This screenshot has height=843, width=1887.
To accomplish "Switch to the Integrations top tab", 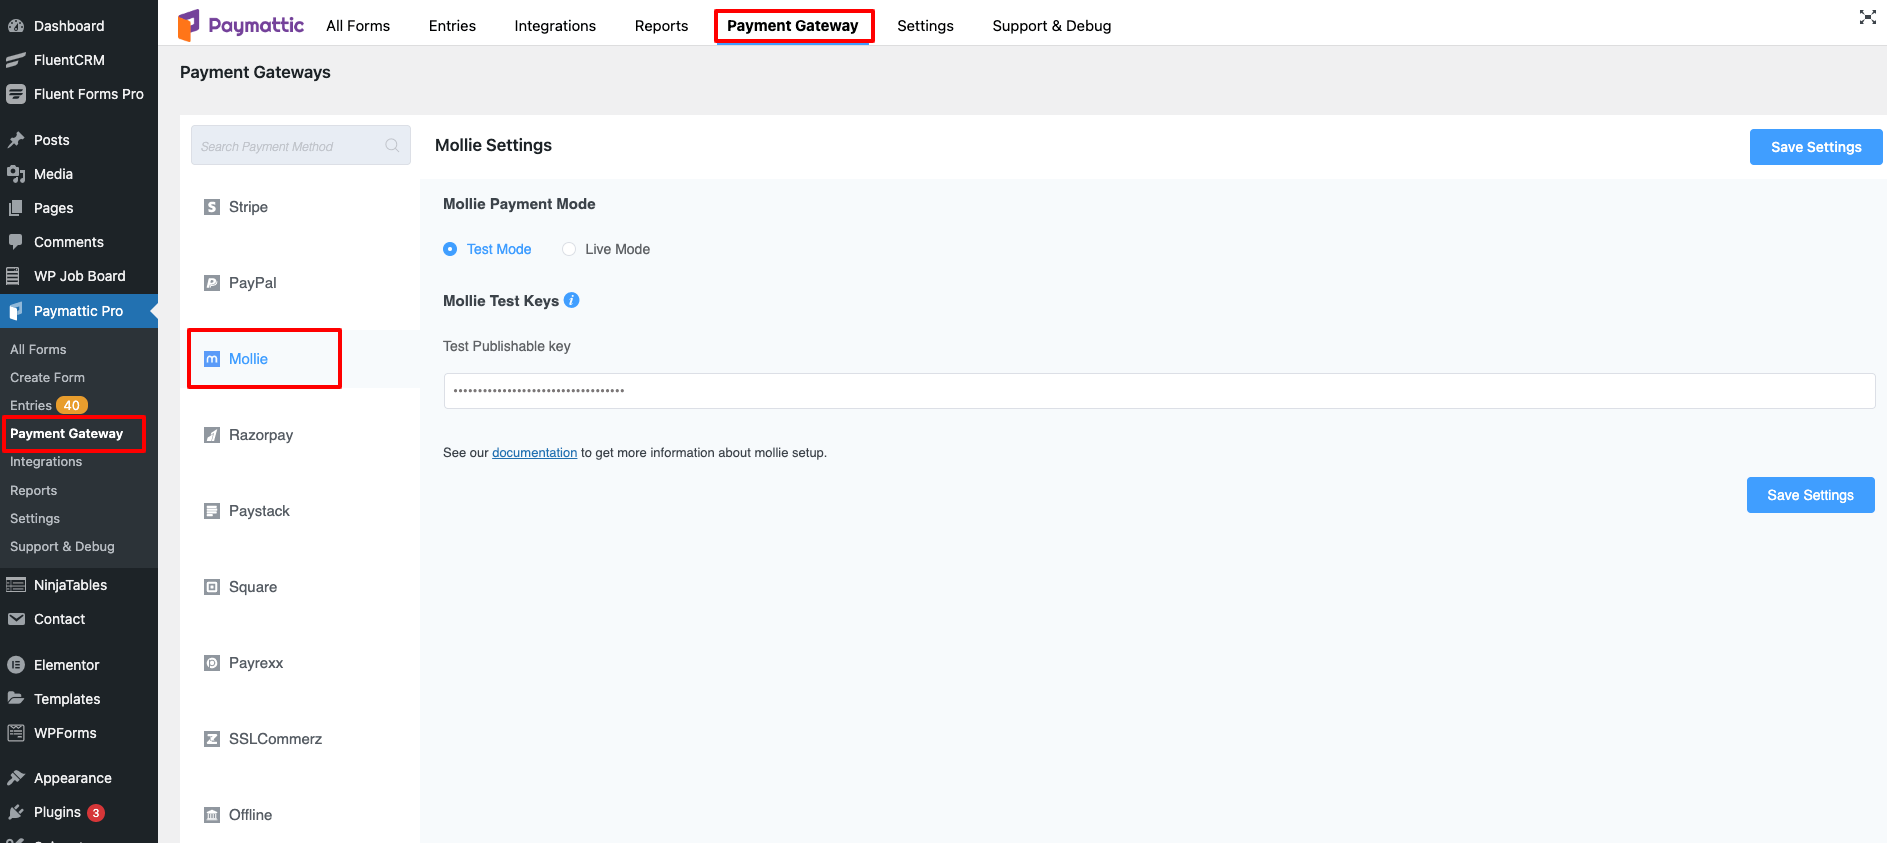I will coord(555,26).
